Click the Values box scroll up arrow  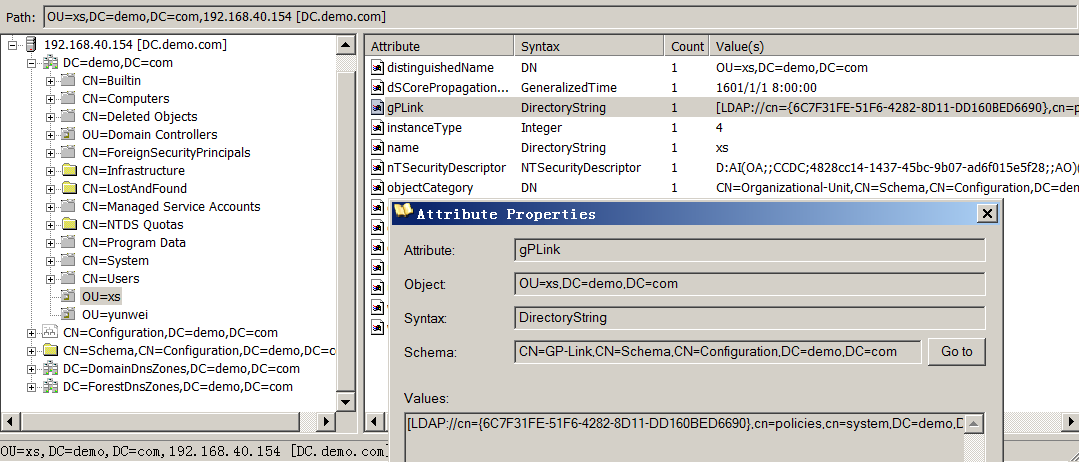tap(974, 423)
